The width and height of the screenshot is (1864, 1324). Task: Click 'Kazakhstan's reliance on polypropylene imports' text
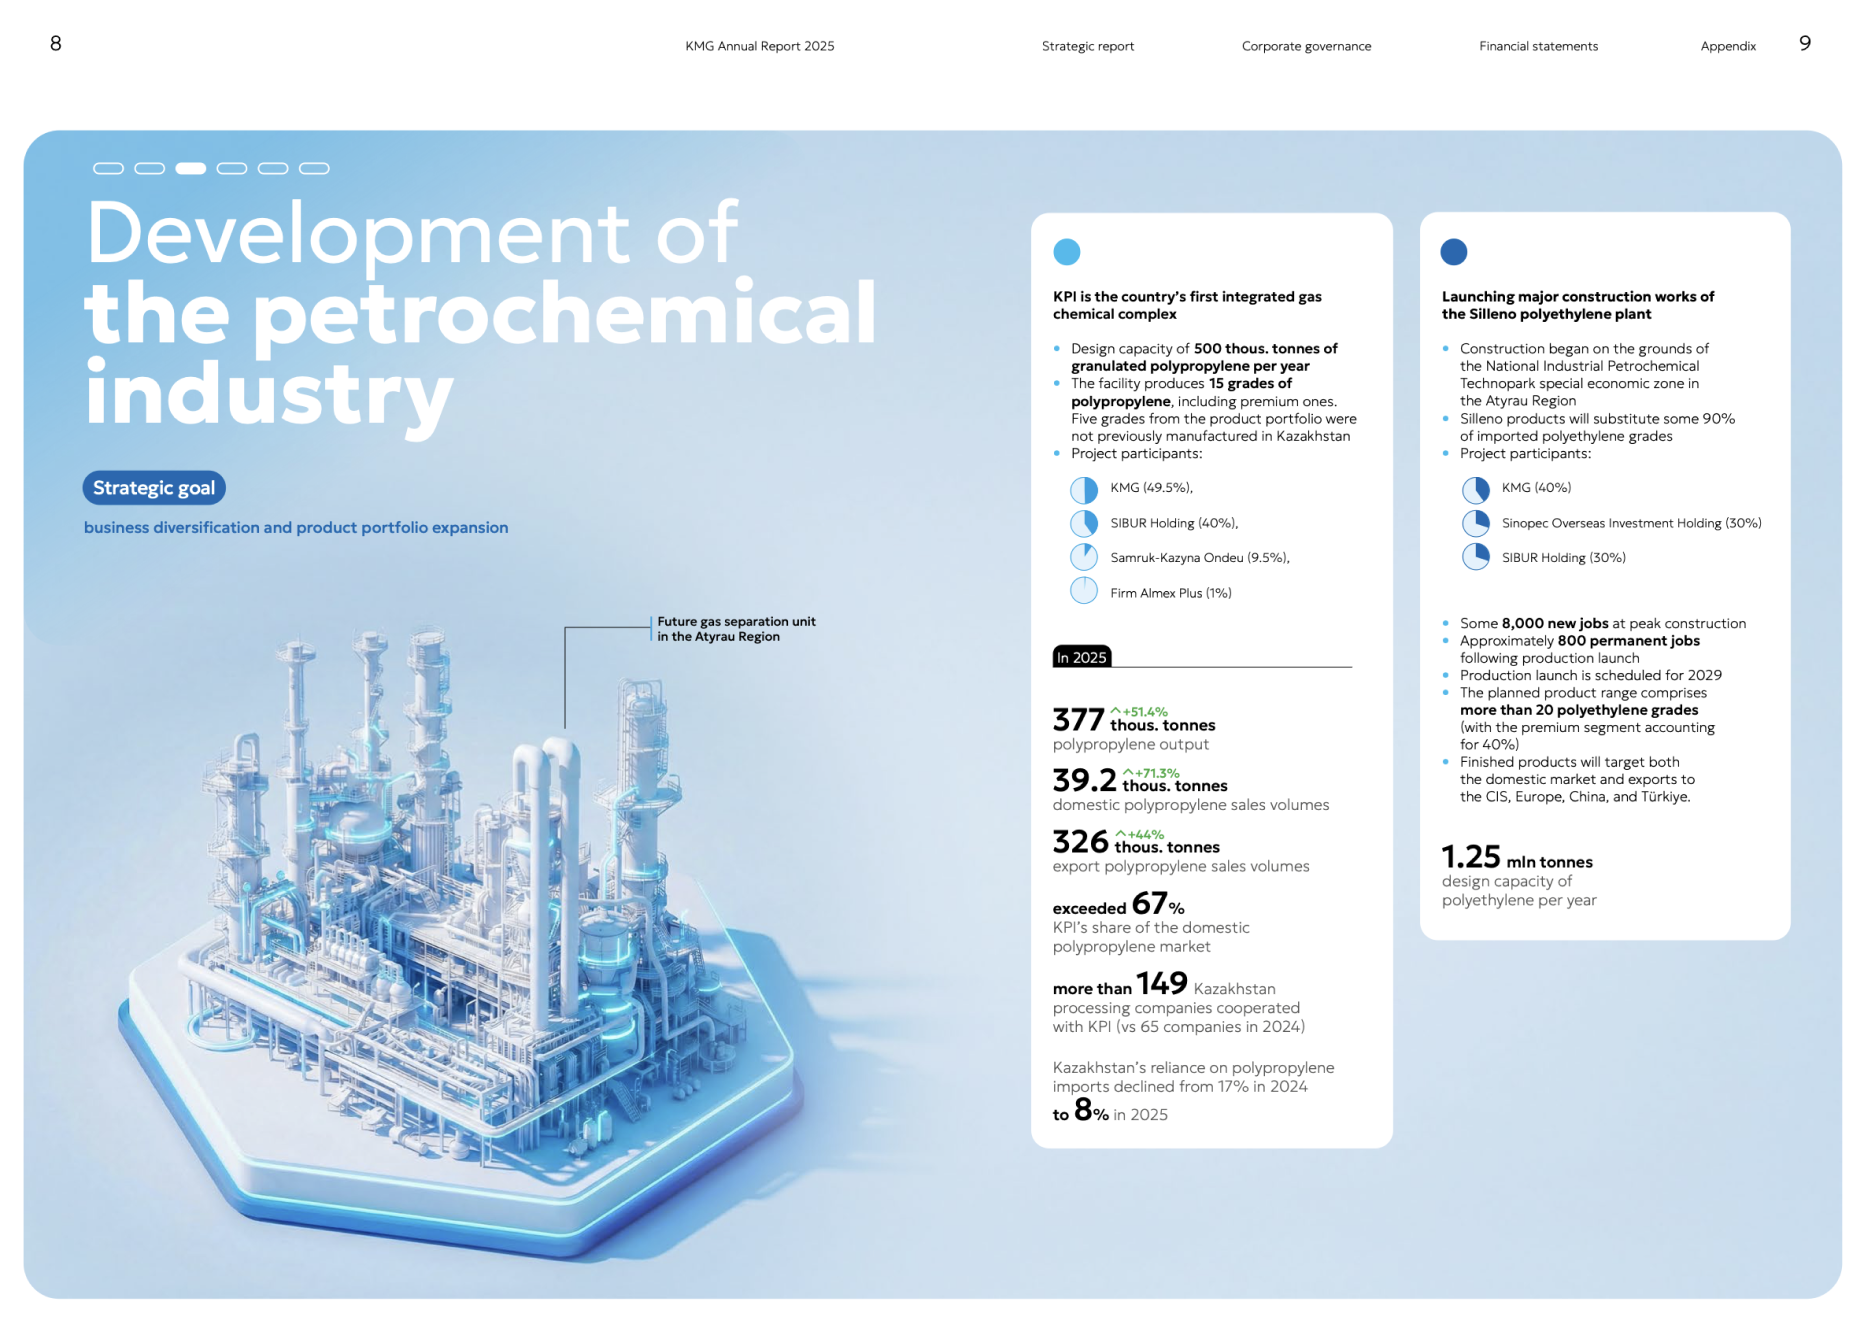tap(1193, 1077)
